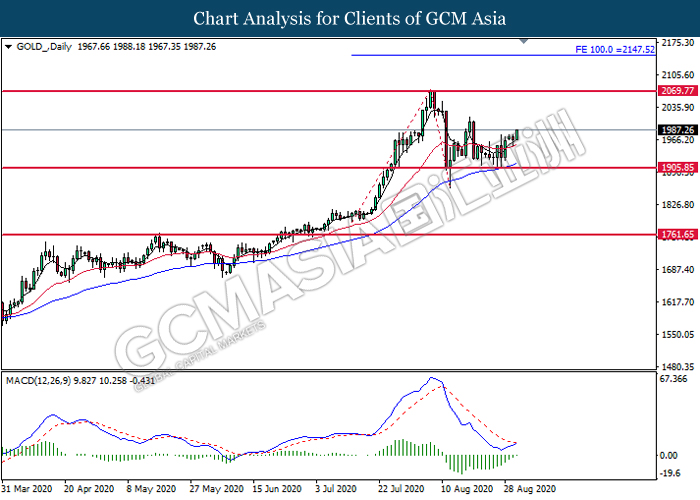Click the GOLD_,Daily symbol label
This screenshot has width=700, height=500.
[44, 47]
